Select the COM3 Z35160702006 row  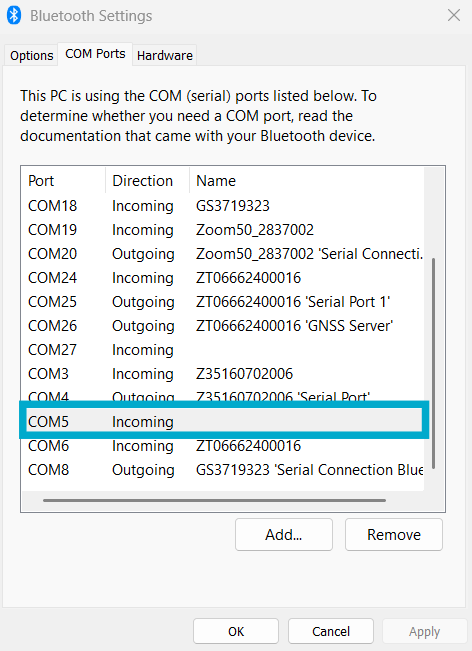(x=223, y=374)
